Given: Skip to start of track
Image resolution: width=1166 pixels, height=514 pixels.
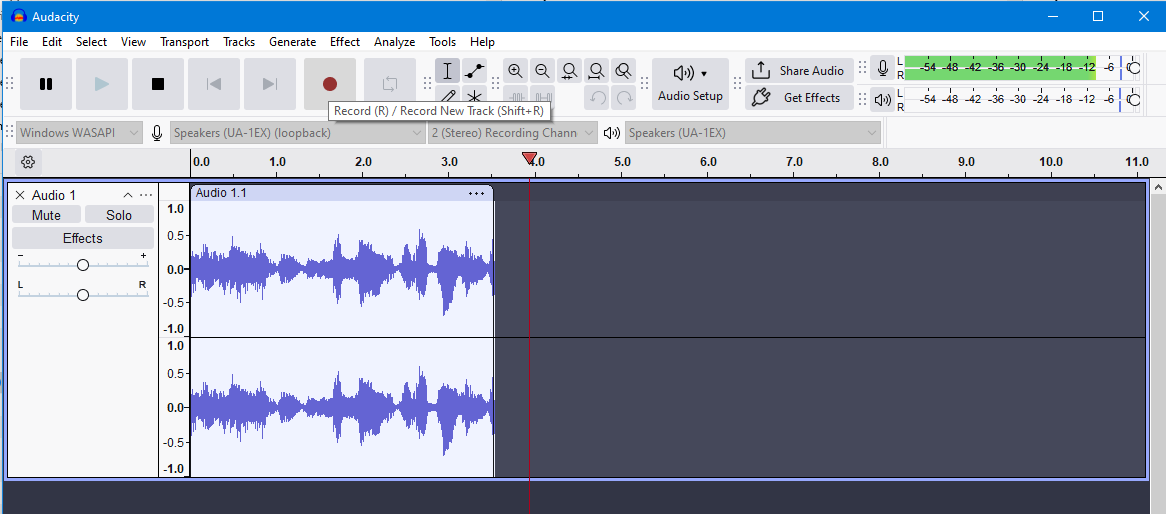Looking at the screenshot, I should [213, 84].
